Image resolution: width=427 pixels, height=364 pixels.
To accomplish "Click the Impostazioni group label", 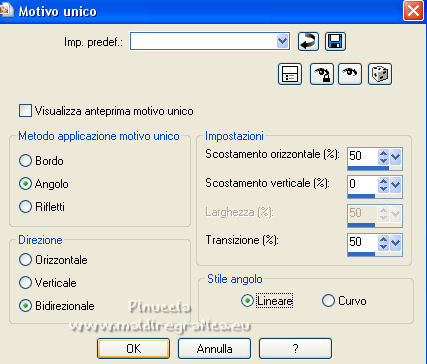I will 234,136.
